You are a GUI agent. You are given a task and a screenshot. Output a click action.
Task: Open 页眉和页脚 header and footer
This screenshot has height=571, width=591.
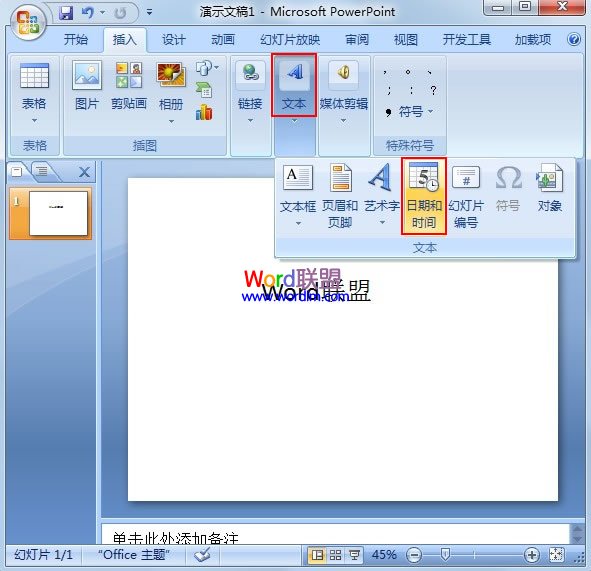coord(340,195)
